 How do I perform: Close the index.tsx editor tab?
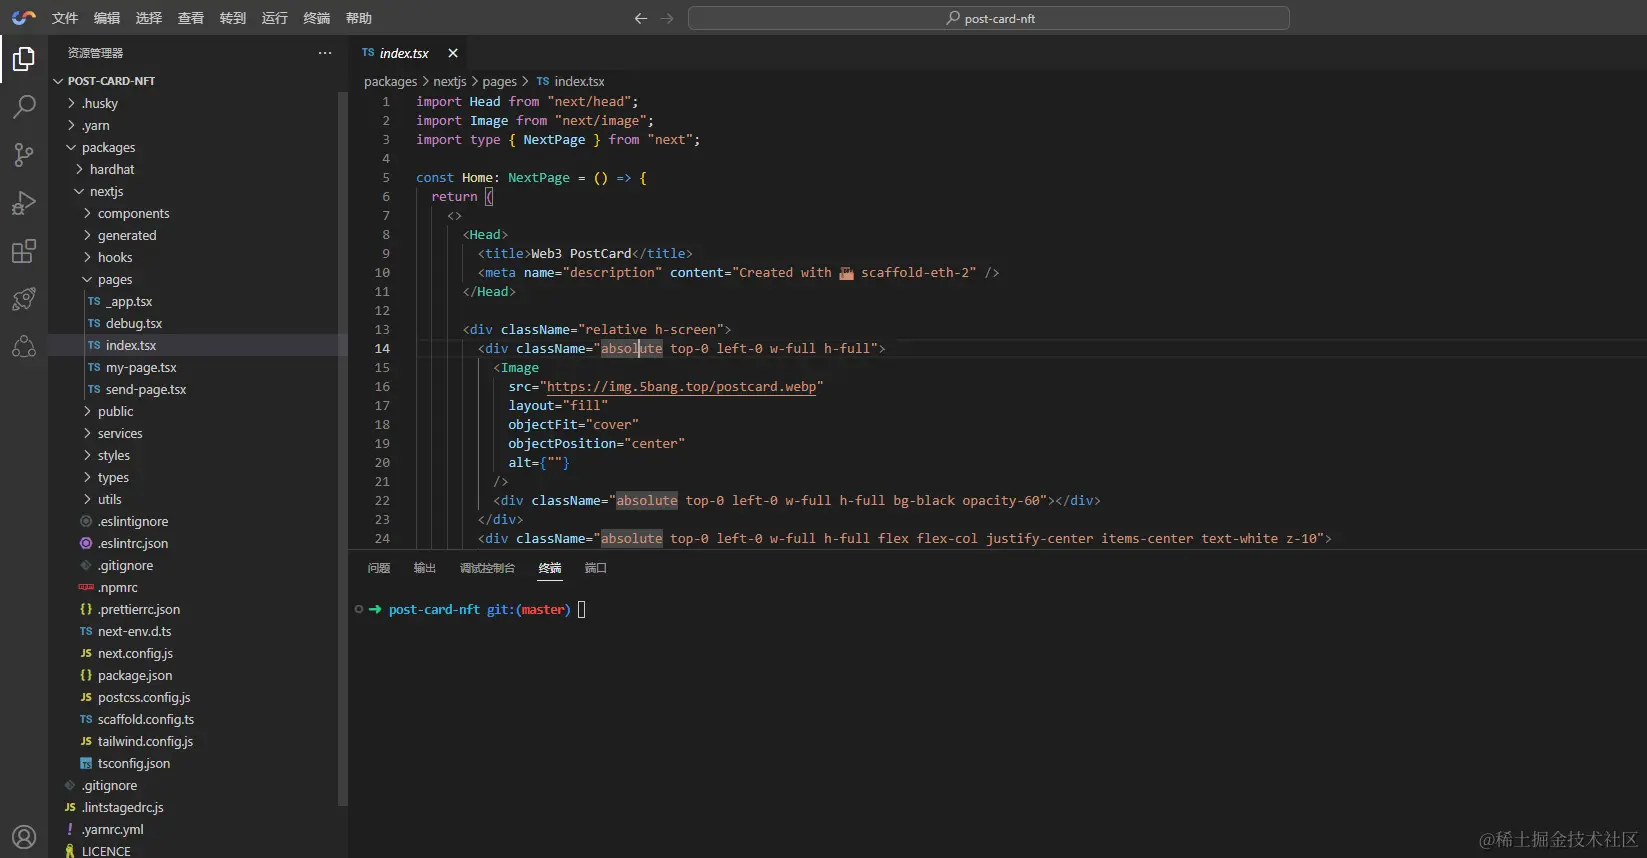[x=453, y=53]
